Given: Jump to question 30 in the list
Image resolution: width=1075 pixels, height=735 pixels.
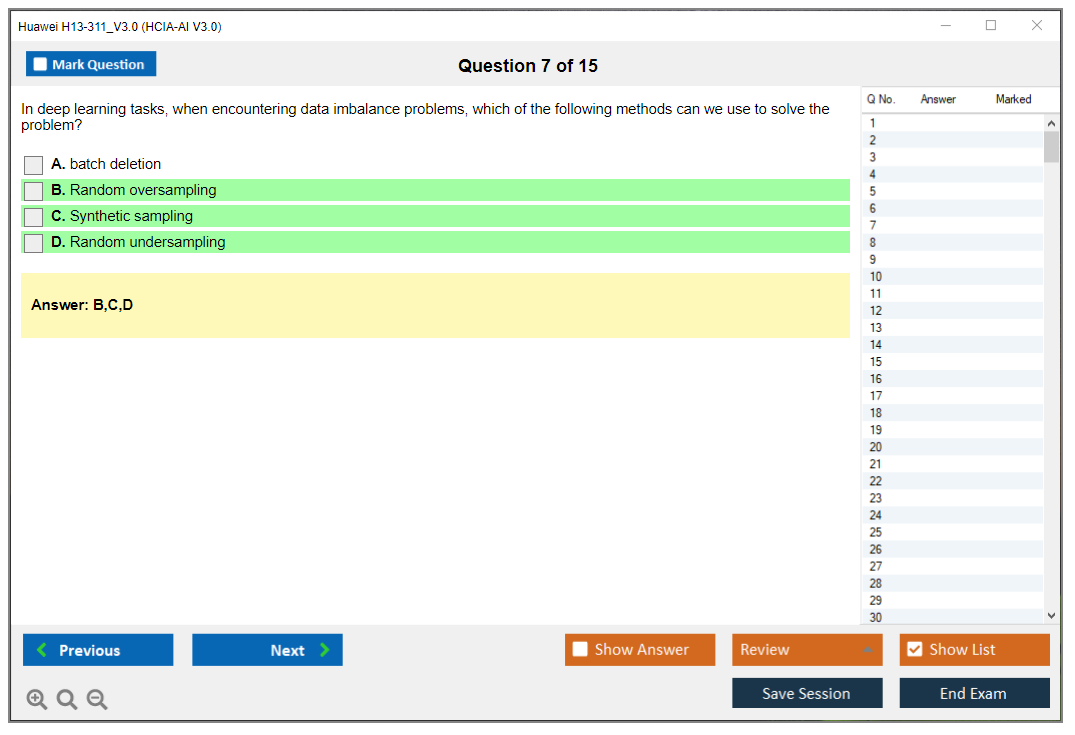Looking at the screenshot, I should 876,617.
